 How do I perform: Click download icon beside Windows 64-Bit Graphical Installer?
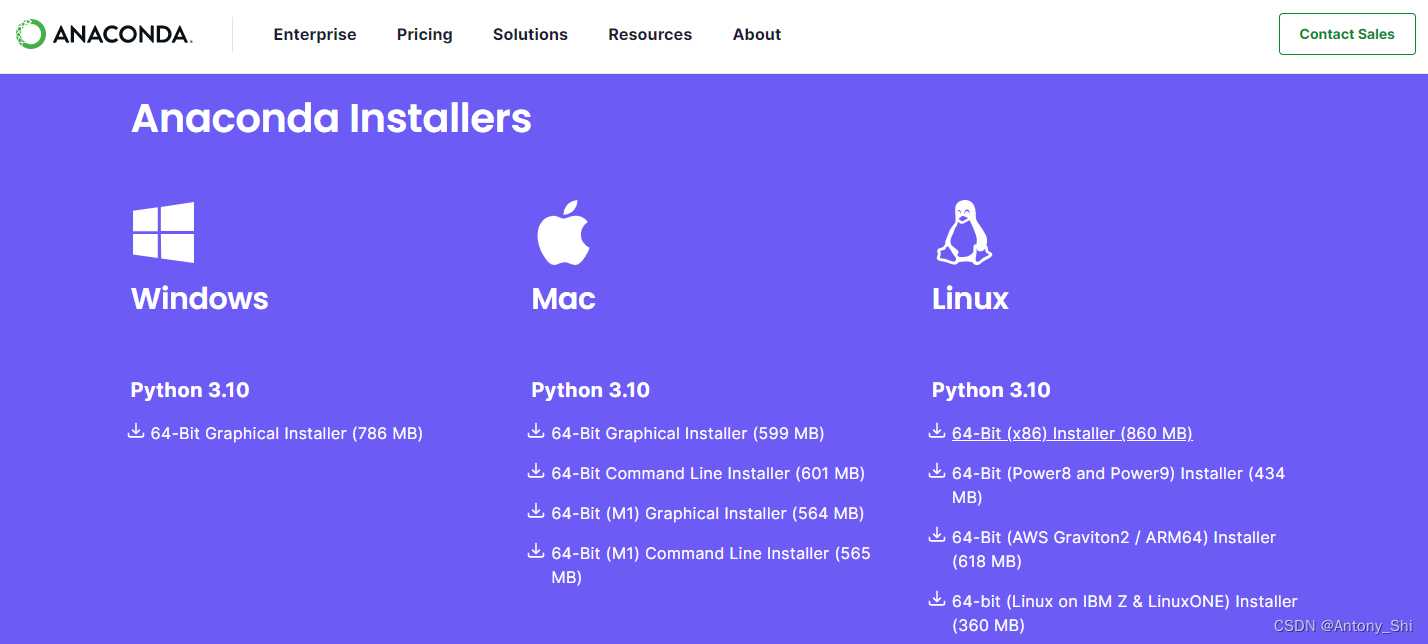136,432
